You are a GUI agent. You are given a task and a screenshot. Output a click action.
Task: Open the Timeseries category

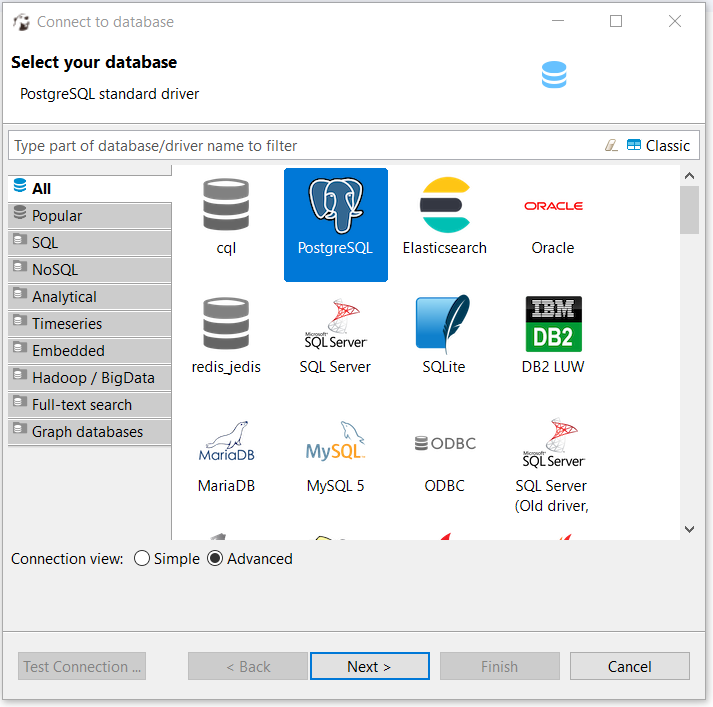tap(90, 324)
